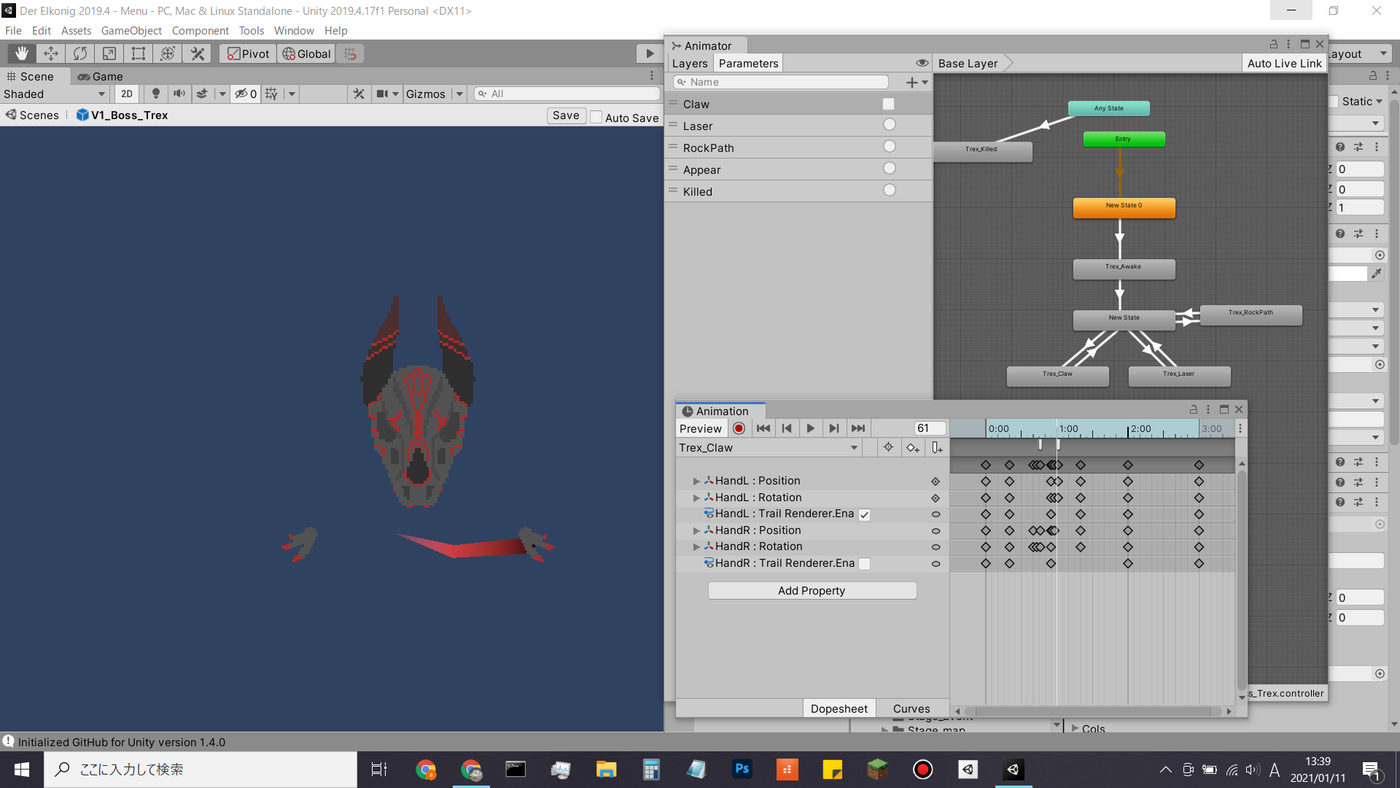Enable Auto Save checkbox in Scene

click(x=596, y=117)
